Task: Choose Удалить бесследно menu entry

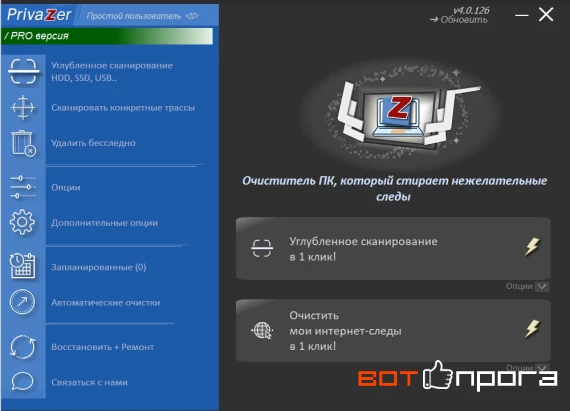Action: point(93,143)
